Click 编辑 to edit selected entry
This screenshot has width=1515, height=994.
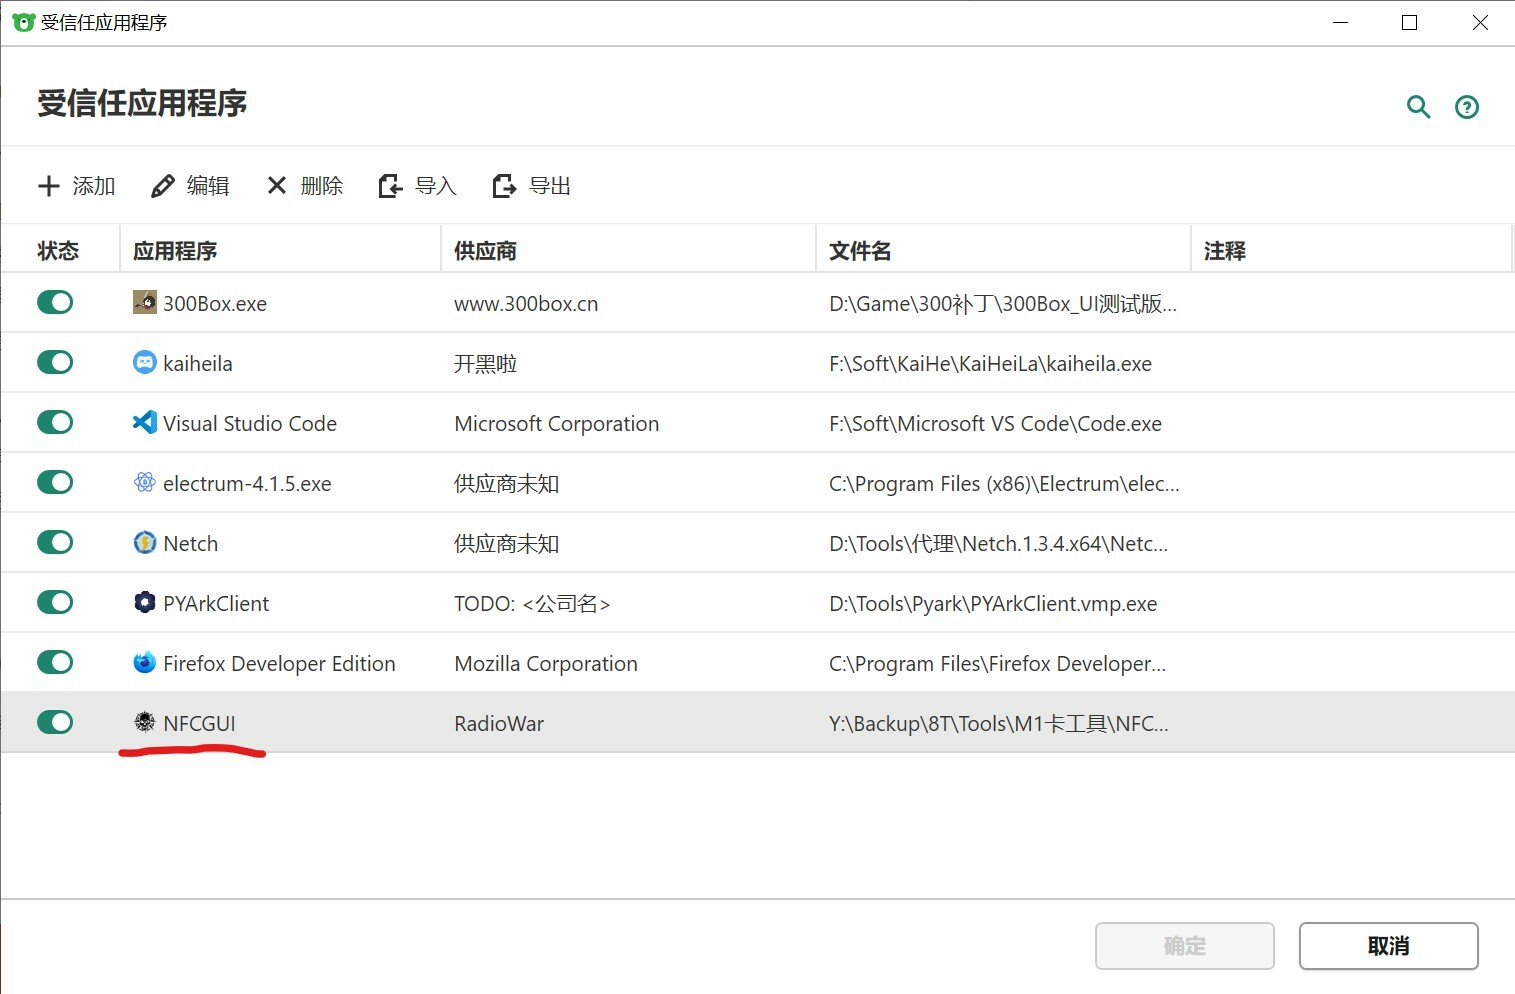190,186
